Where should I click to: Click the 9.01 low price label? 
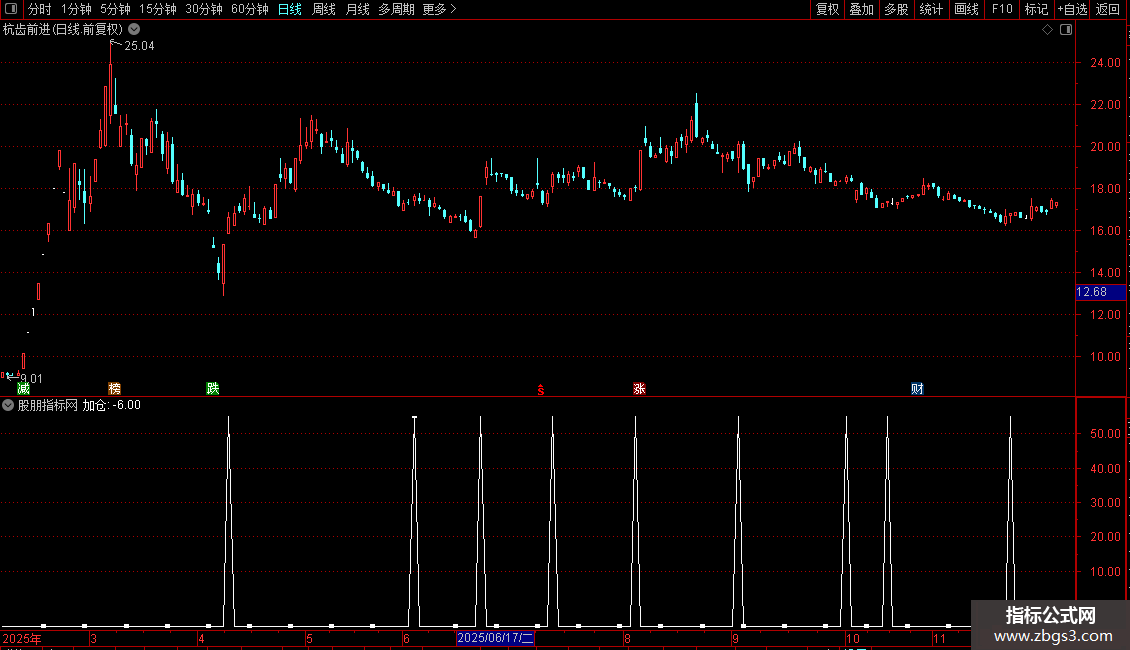point(31,379)
